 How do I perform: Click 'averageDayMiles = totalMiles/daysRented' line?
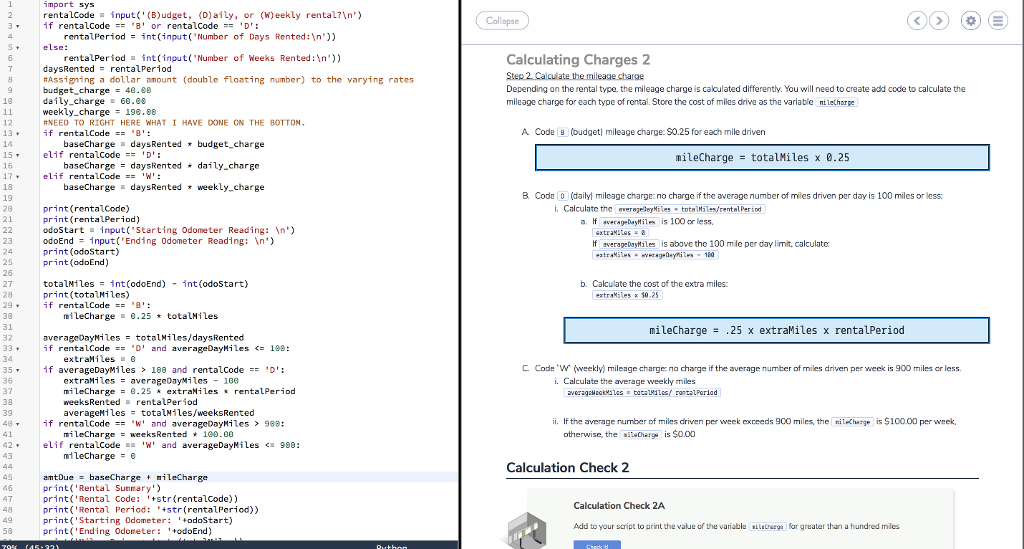point(143,338)
